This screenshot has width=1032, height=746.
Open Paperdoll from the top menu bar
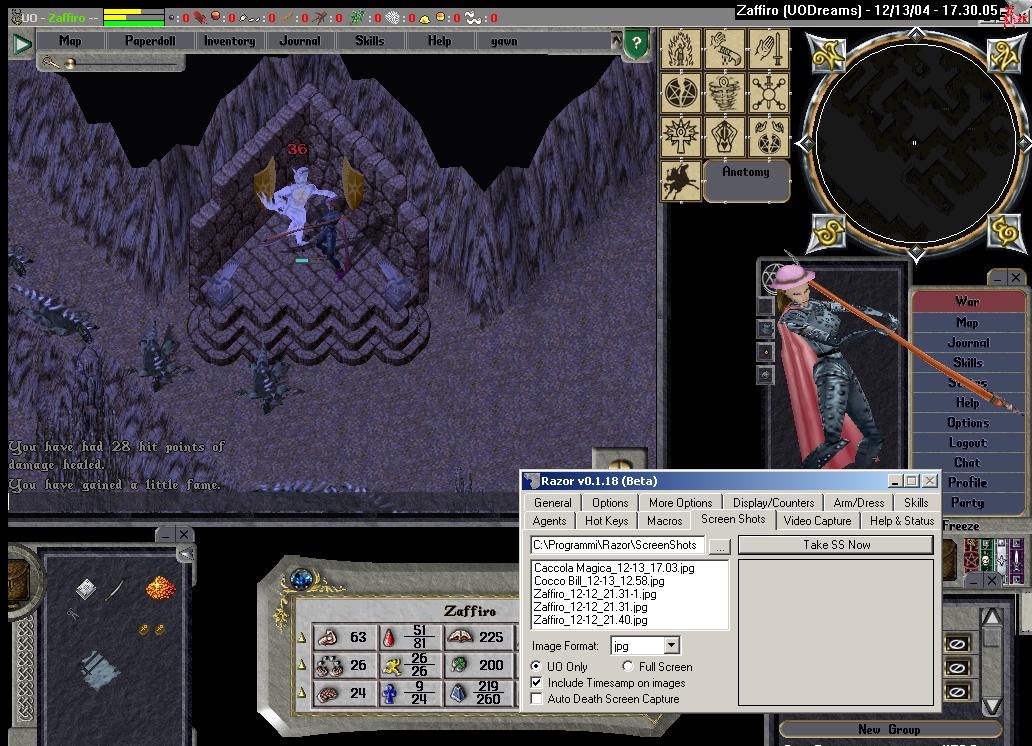click(x=150, y=41)
